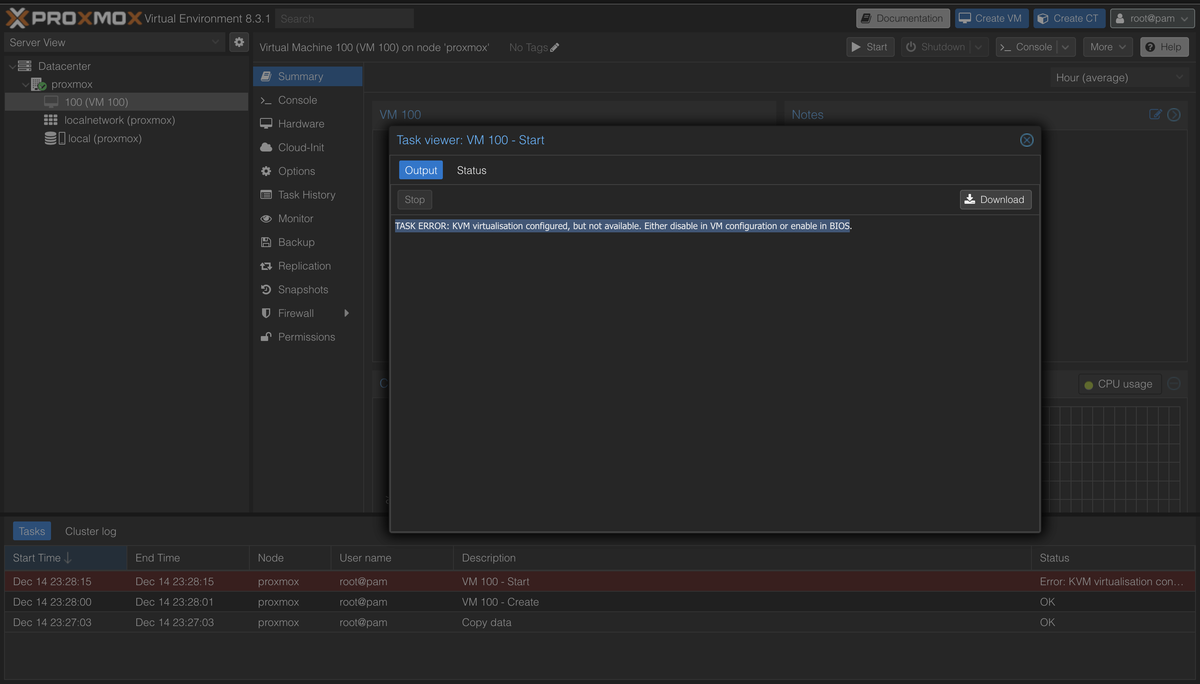Close the Task viewer dialog
The height and width of the screenshot is (684, 1200).
[x=1026, y=140]
